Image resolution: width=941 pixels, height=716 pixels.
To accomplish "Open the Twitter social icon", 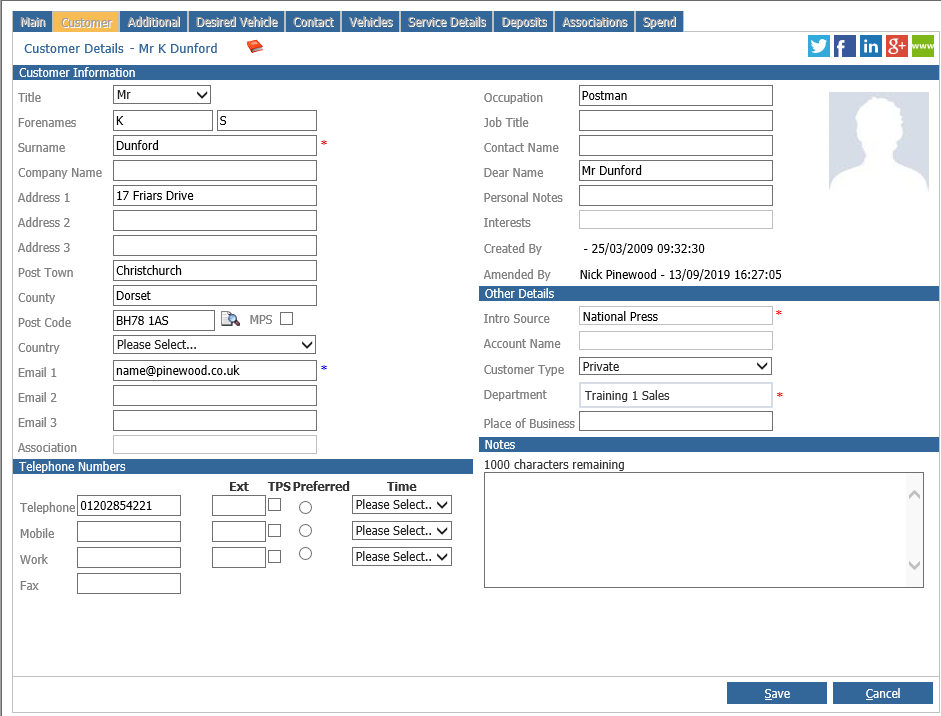I will (819, 46).
